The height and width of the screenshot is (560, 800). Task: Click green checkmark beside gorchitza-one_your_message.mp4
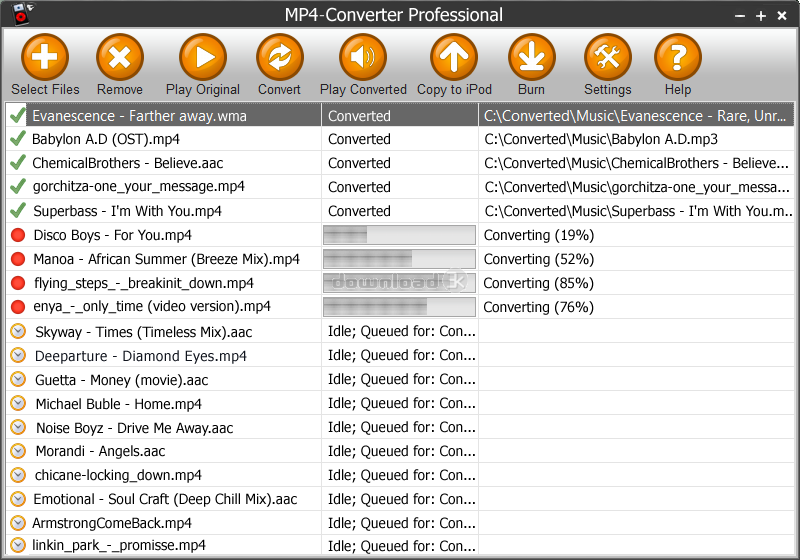[18, 186]
